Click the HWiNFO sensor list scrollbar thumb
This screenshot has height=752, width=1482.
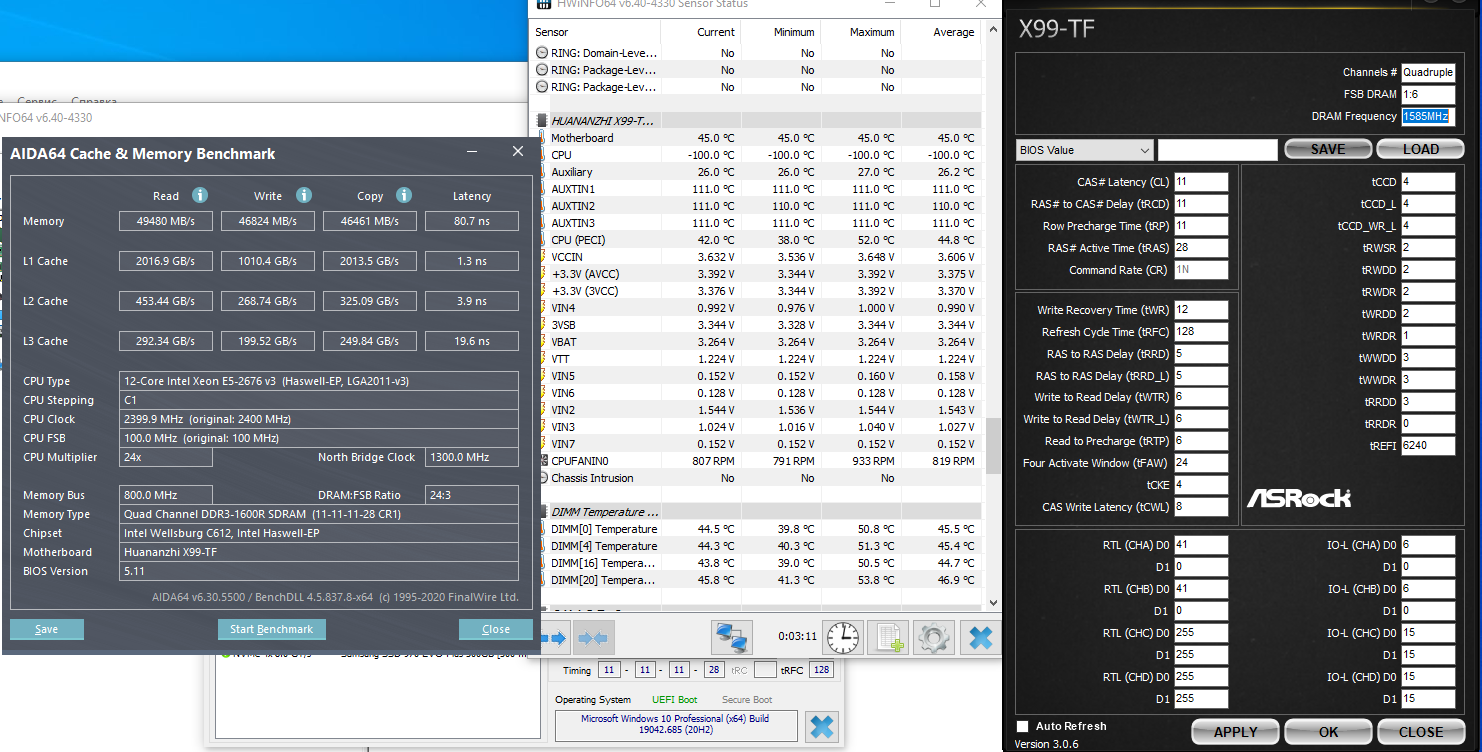point(993,445)
